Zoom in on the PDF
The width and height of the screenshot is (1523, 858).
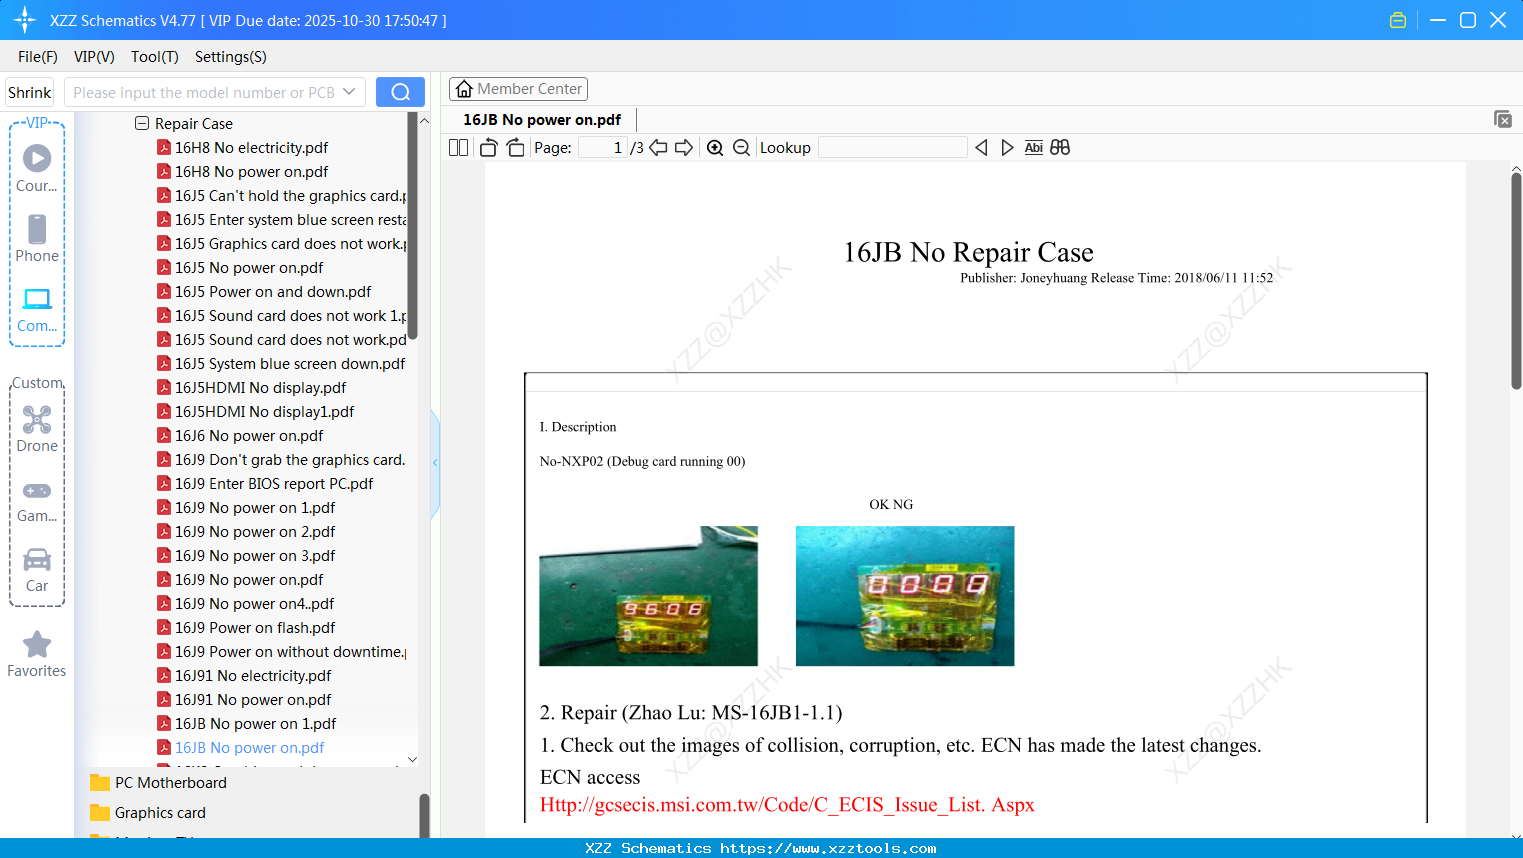pos(715,148)
